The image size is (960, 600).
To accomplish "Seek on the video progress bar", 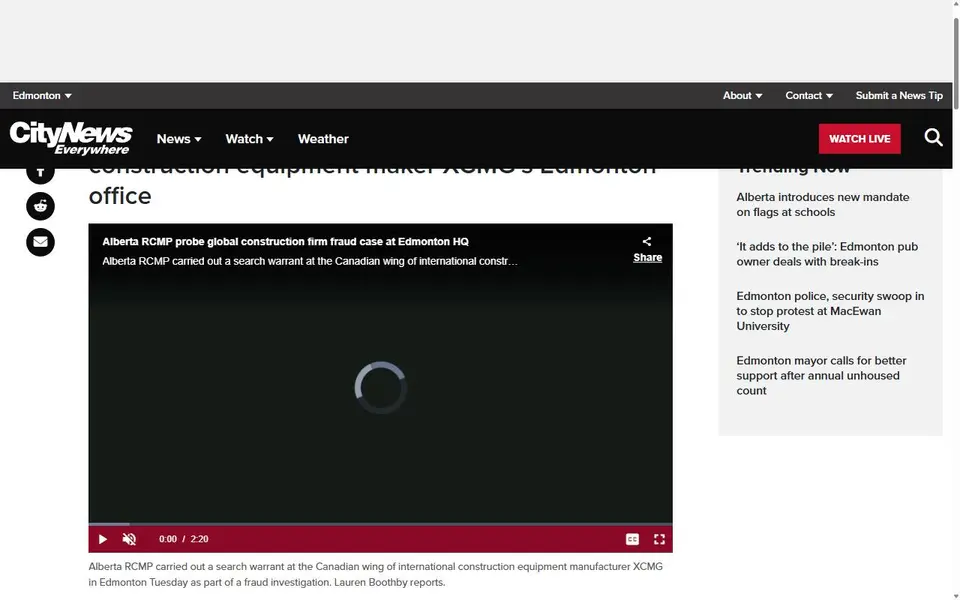I will point(380,524).
